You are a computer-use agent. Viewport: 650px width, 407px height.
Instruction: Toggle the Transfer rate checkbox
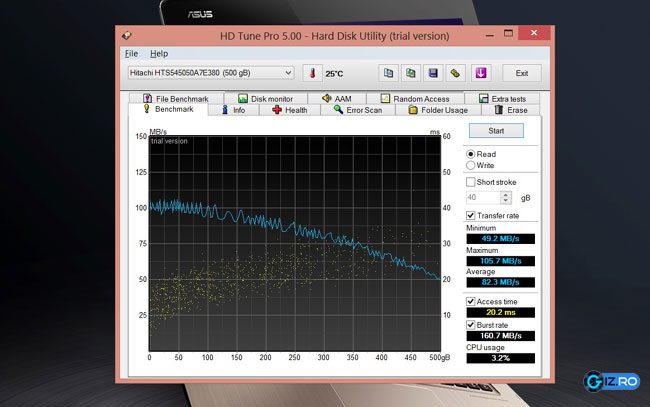471,216
